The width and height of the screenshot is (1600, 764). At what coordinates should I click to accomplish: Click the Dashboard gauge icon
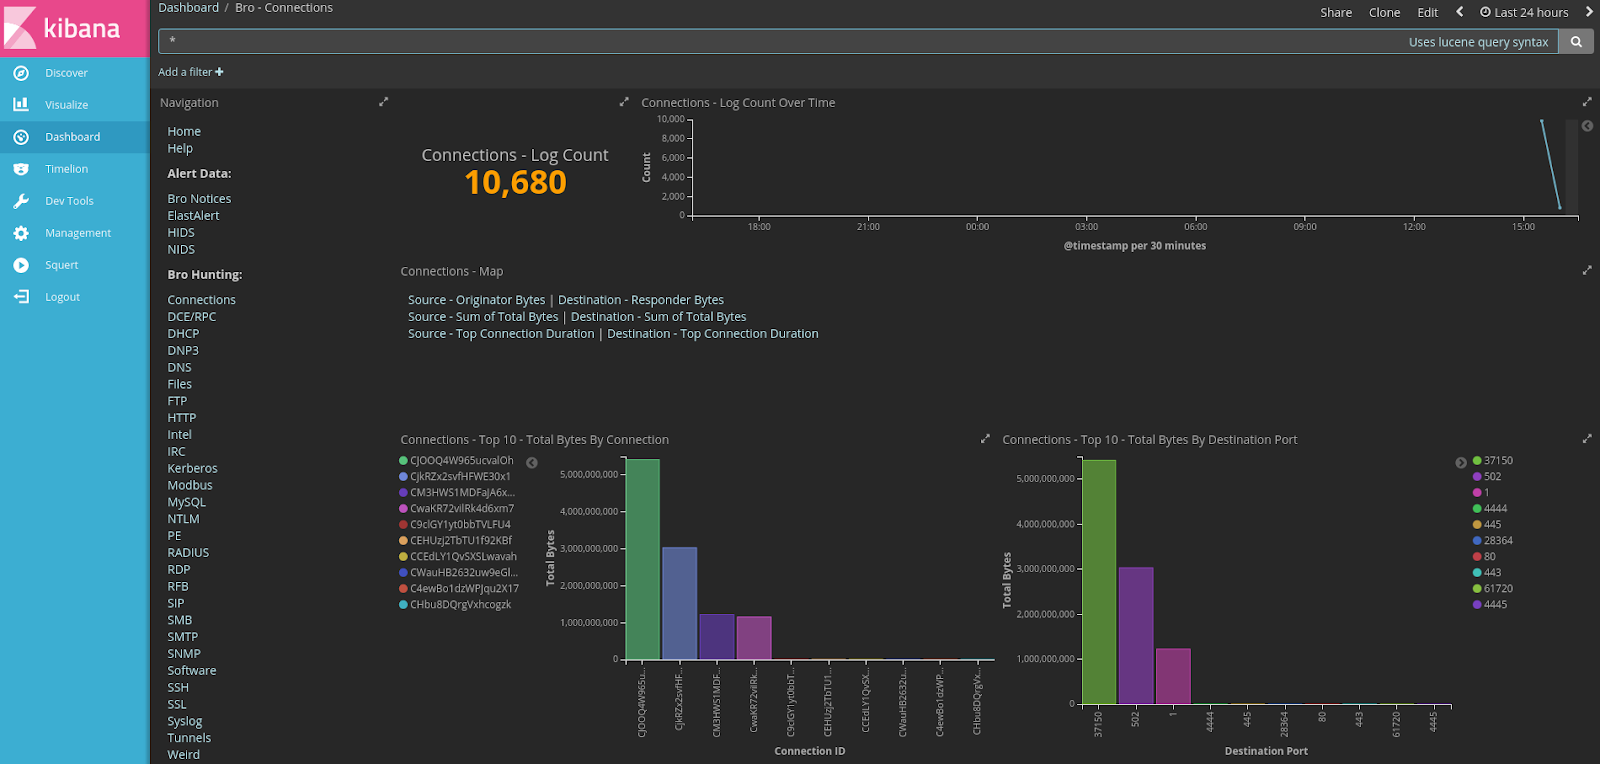pyautogui.click(x=21, y=137)
